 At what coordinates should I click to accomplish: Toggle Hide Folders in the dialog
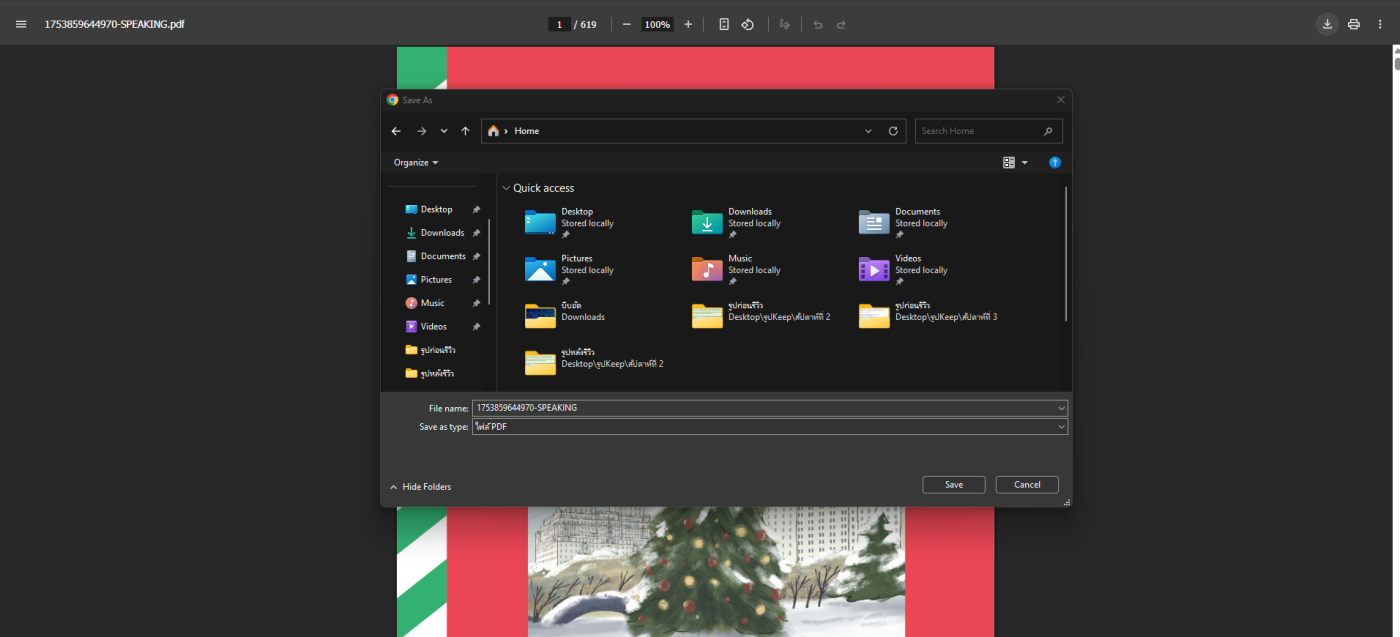point(420,487)
